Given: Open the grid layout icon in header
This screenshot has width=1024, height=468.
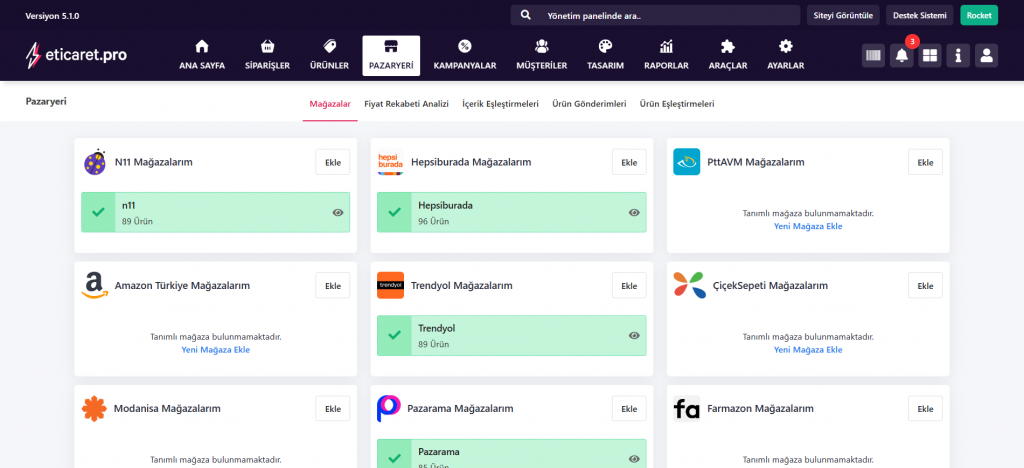Looking at the screenshot, I should (x=930, y=56).
